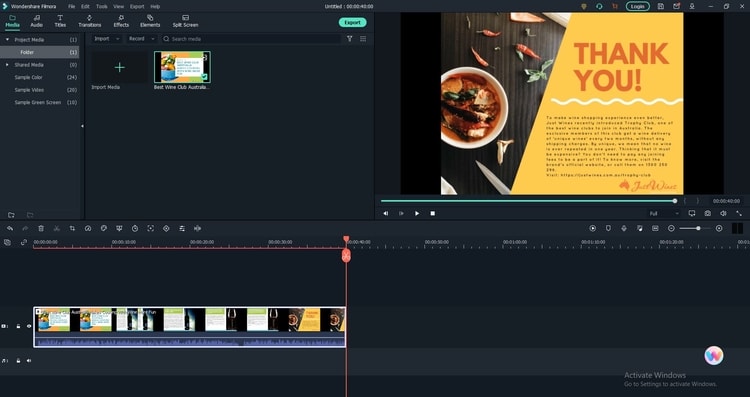Screen dimensions: 750x397
Task: Toggle lock on audio track 1
Action: click(x=18, y=361)
